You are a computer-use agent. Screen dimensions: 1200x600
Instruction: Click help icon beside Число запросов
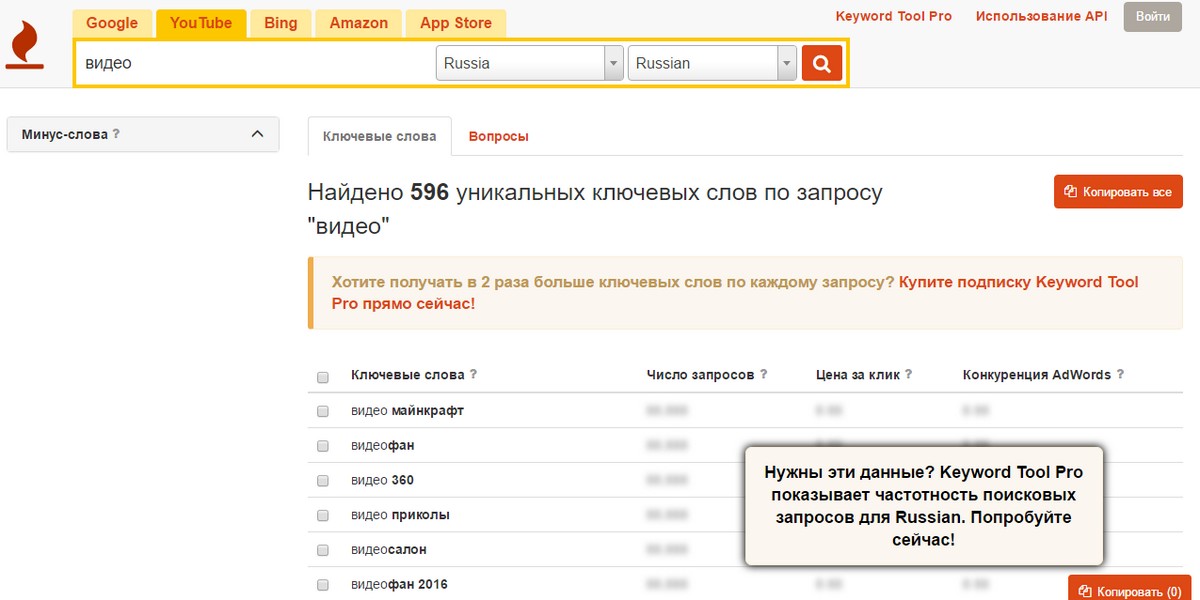763,375
